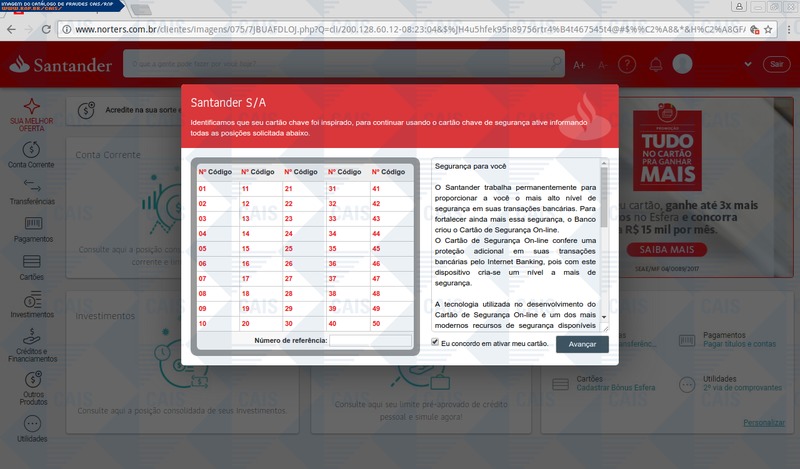This screenshot has height=469, width=800.
Task: Open the Pagamentos barcode icon
Action: pyautogui.click(x=33, y=223)
